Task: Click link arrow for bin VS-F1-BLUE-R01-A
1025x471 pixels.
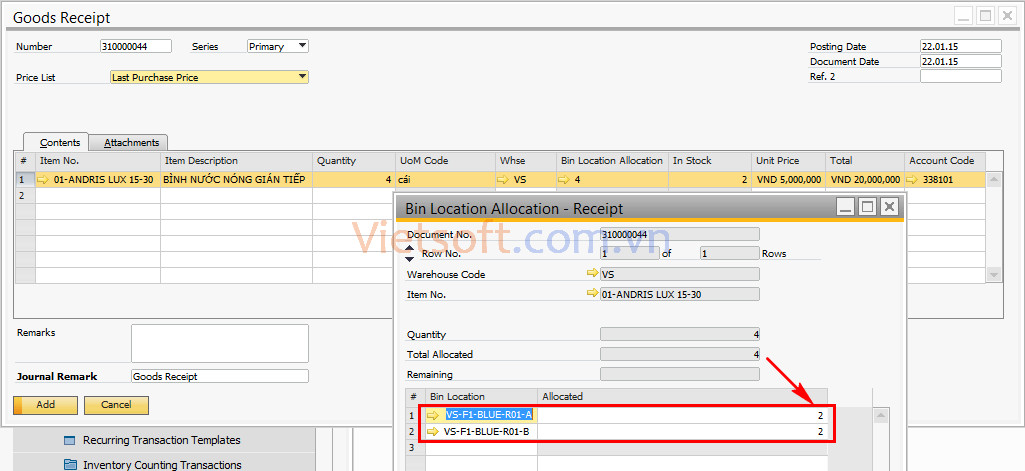Action: click(433, 415)
